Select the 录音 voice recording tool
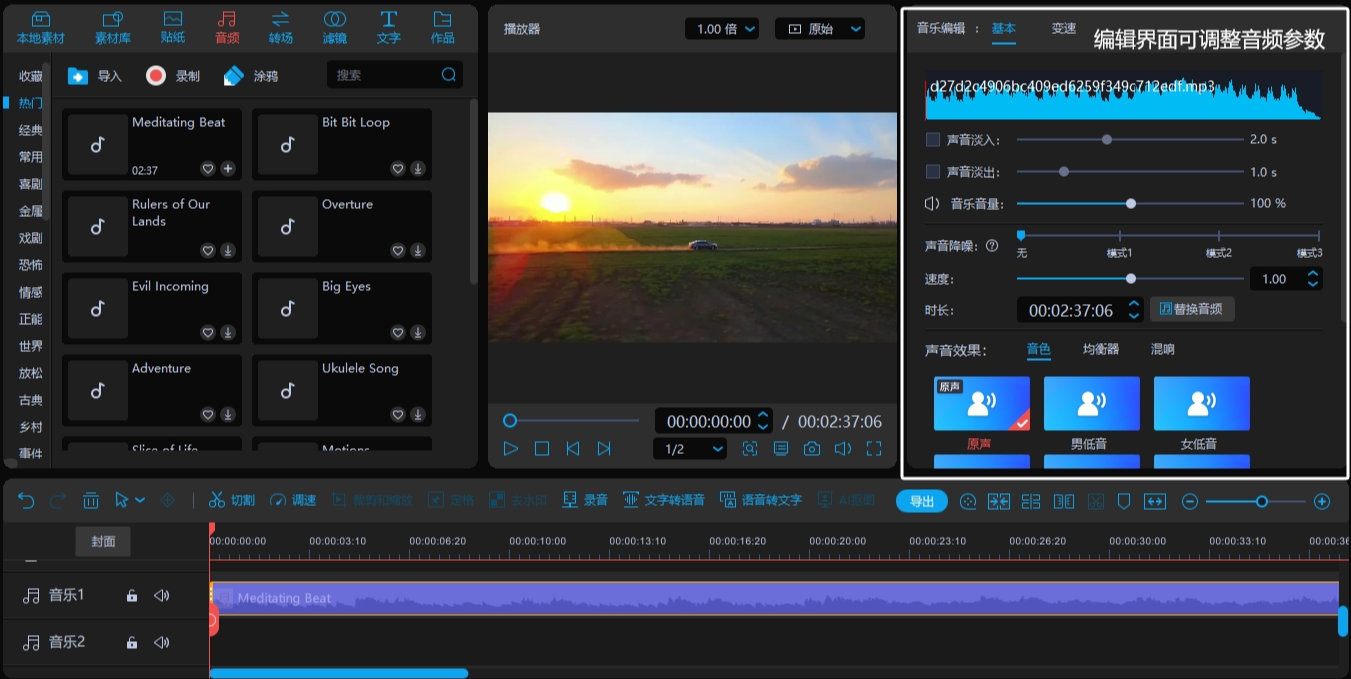1351x679 pixels. point(585,500)
